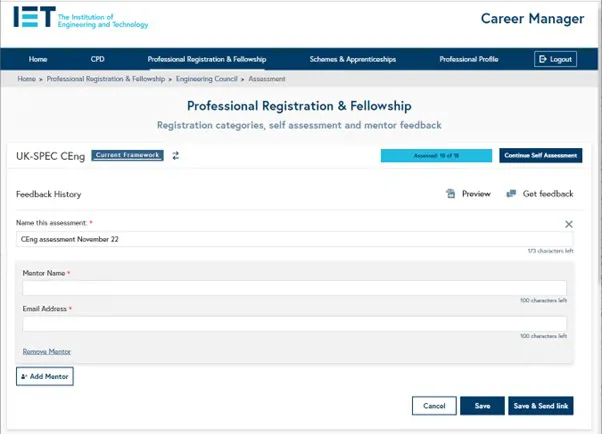This screenshot has width=602, height=434.
Task: Click the Assessed progress bar
Action: [436, 156]
